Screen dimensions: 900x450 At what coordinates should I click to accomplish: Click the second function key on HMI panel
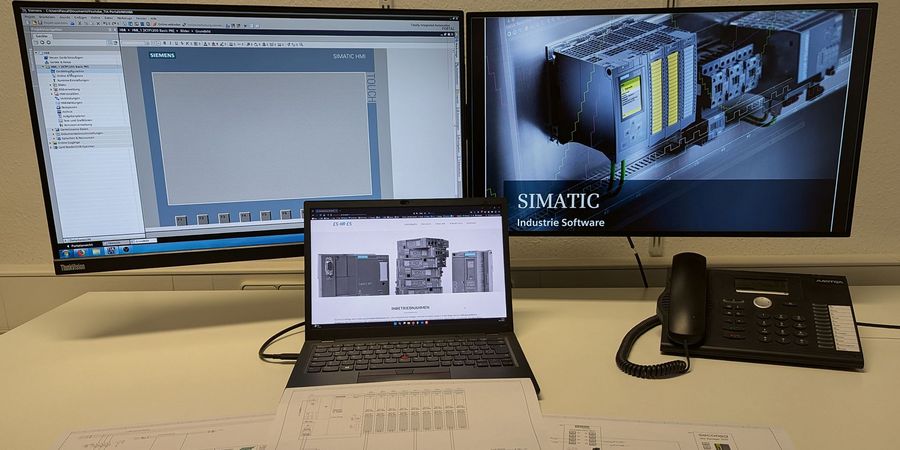203,218
